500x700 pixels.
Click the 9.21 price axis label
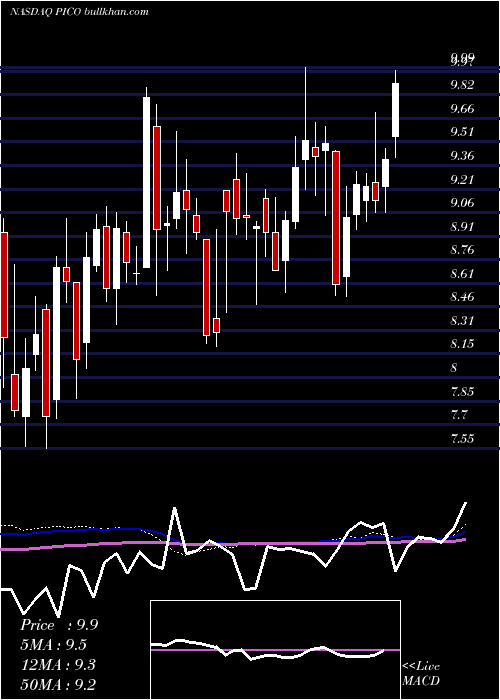(x=462, y=179)
